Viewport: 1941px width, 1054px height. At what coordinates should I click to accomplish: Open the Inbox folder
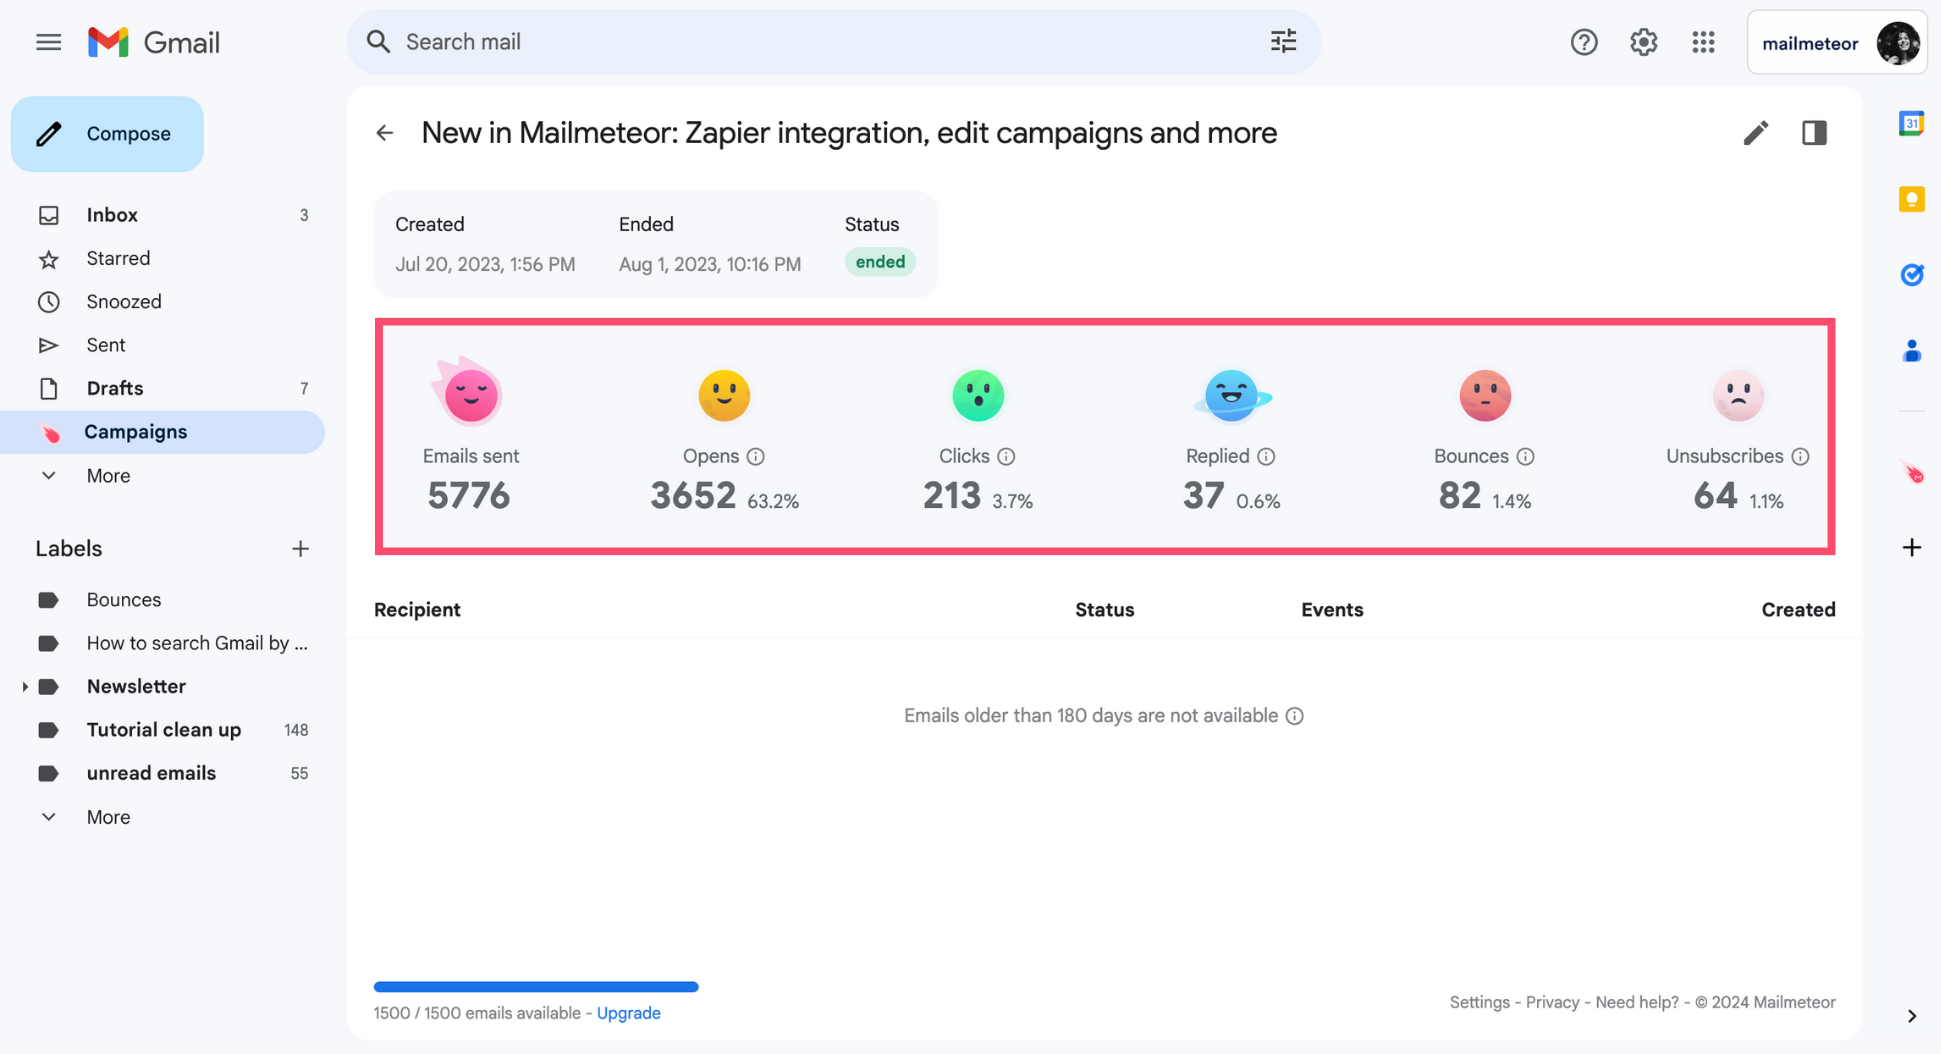coord(163,215)
